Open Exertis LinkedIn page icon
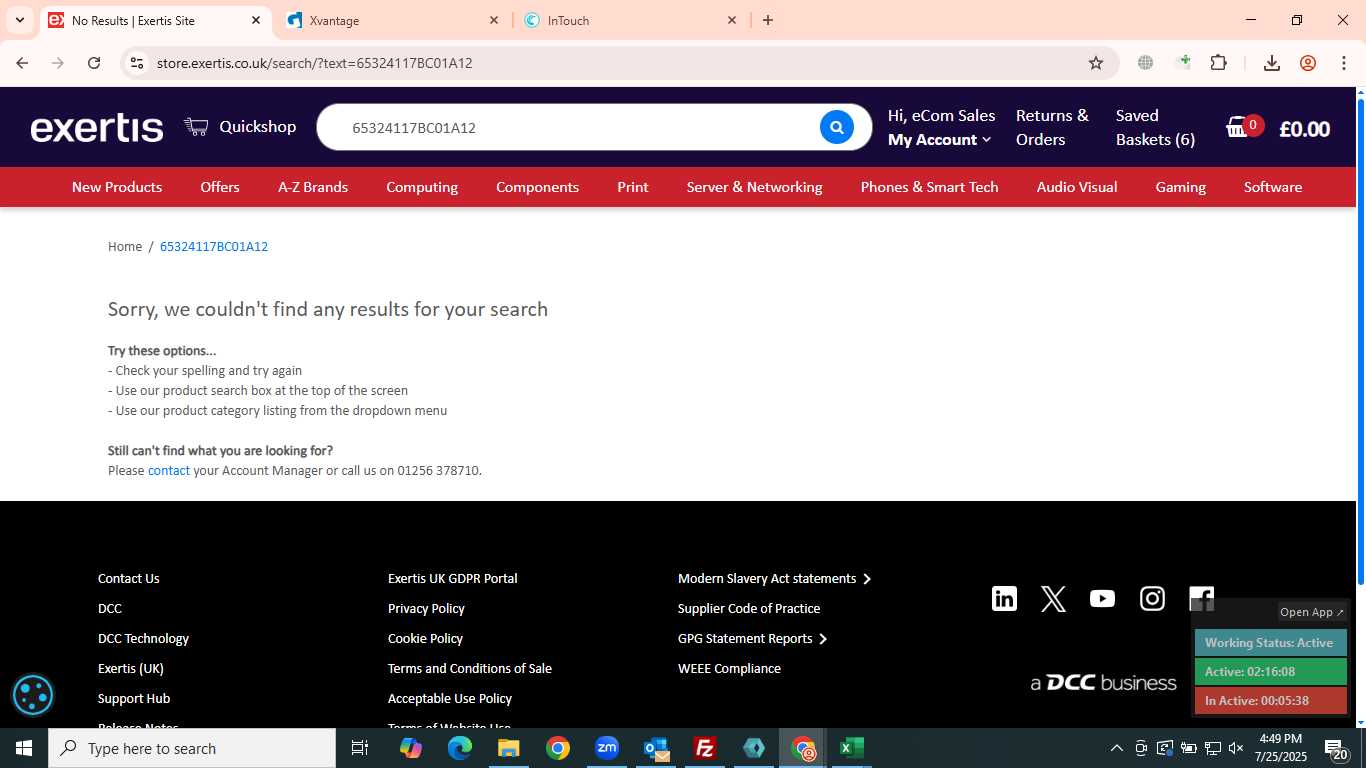 point(1004,598)
